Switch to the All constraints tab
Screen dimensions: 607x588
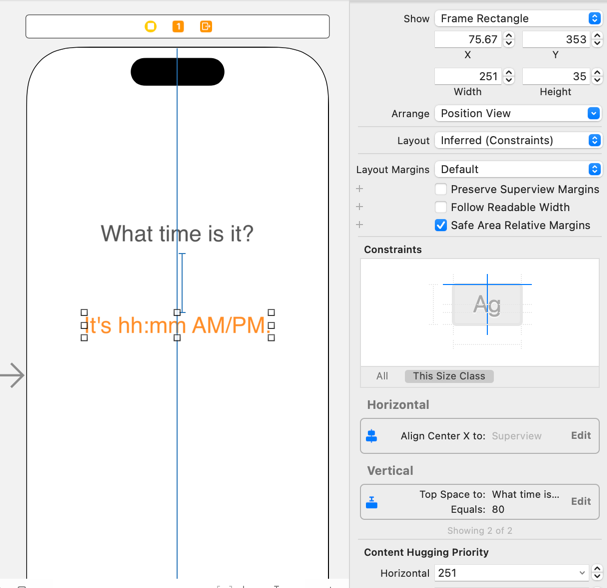point(382,376)
